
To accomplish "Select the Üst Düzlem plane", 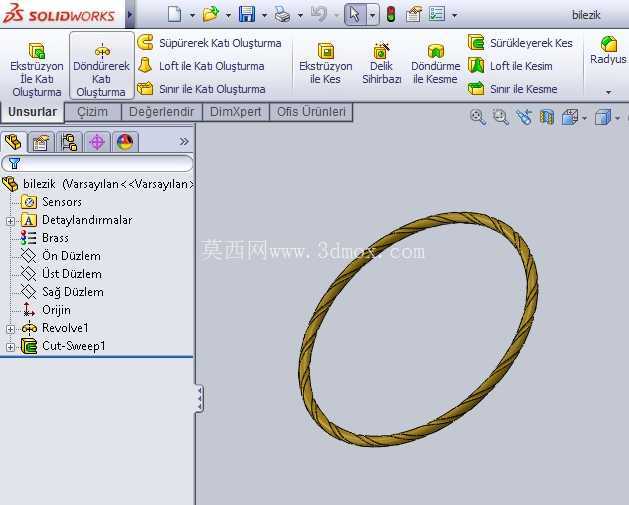I will (61, 274).
